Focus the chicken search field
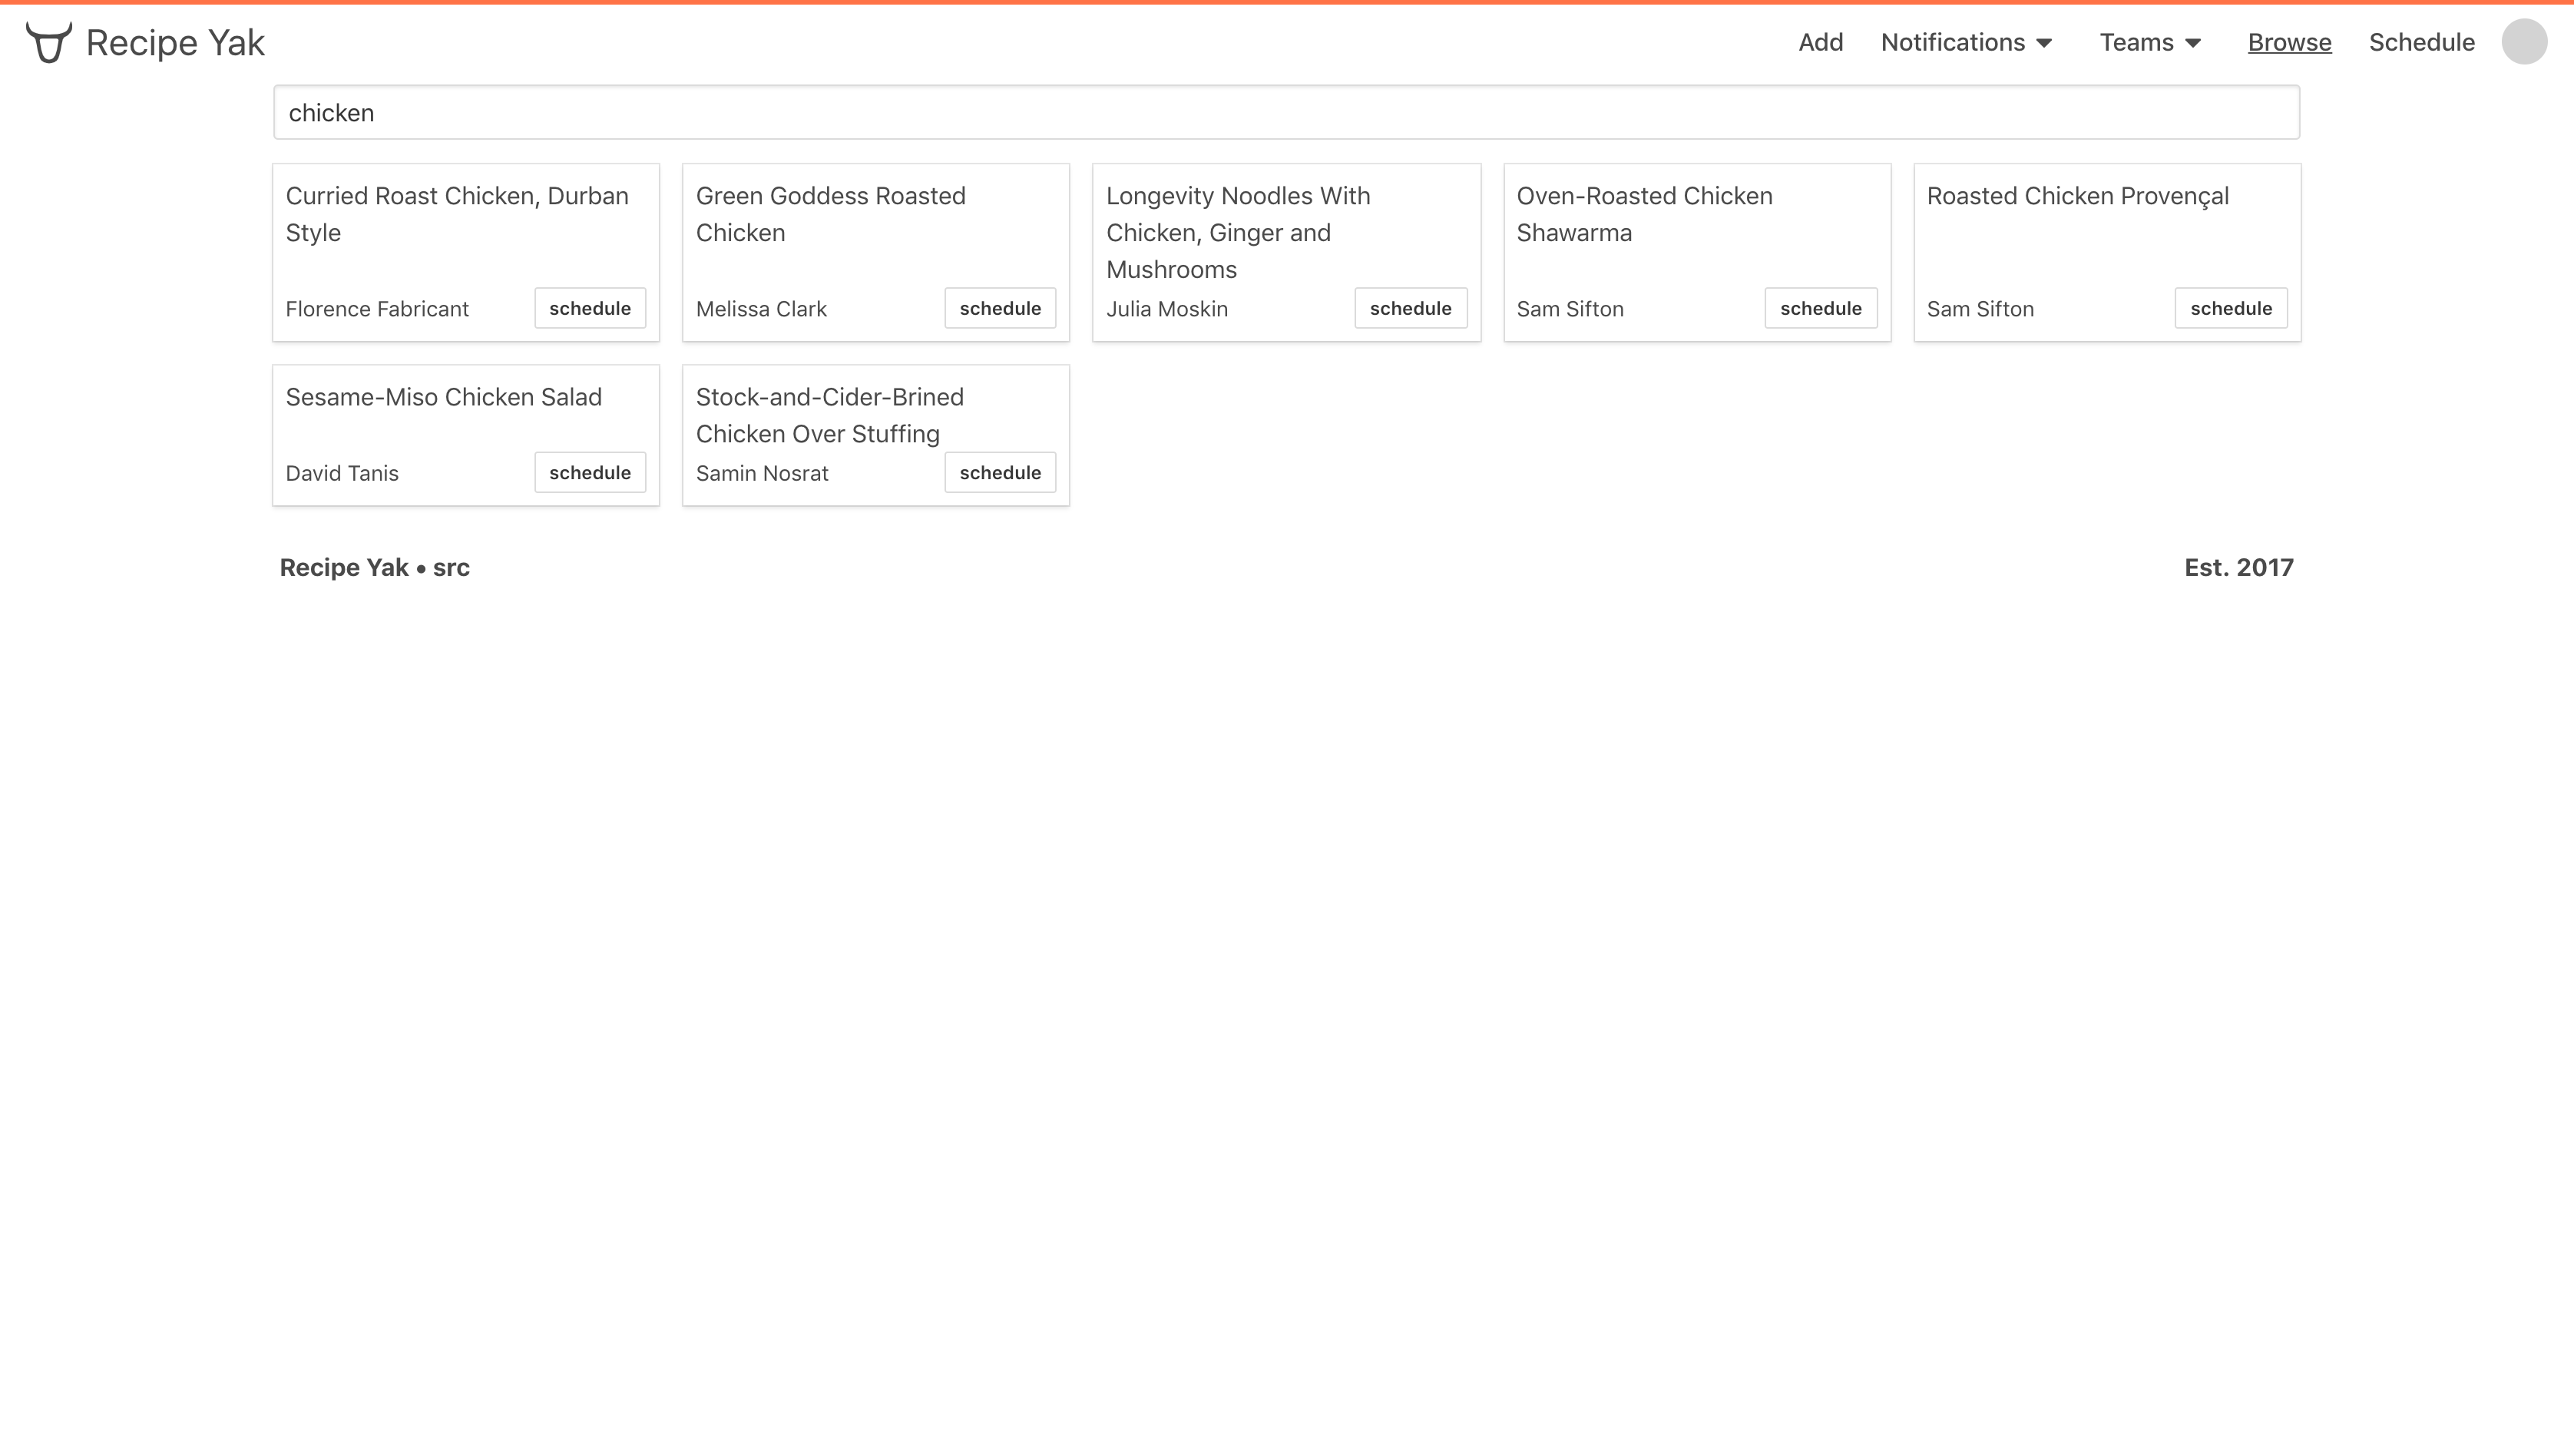Screen dimensions: 2574x1456 tap(1286, 112)
